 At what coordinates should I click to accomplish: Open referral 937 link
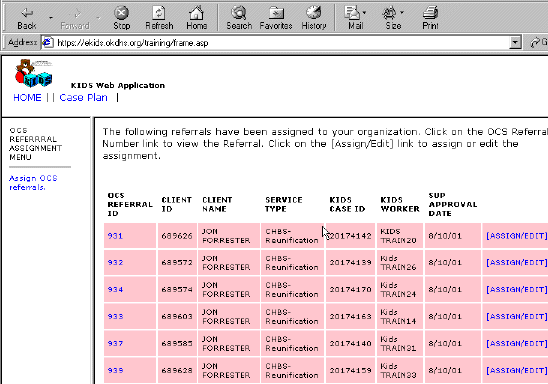tap(115, 343)
